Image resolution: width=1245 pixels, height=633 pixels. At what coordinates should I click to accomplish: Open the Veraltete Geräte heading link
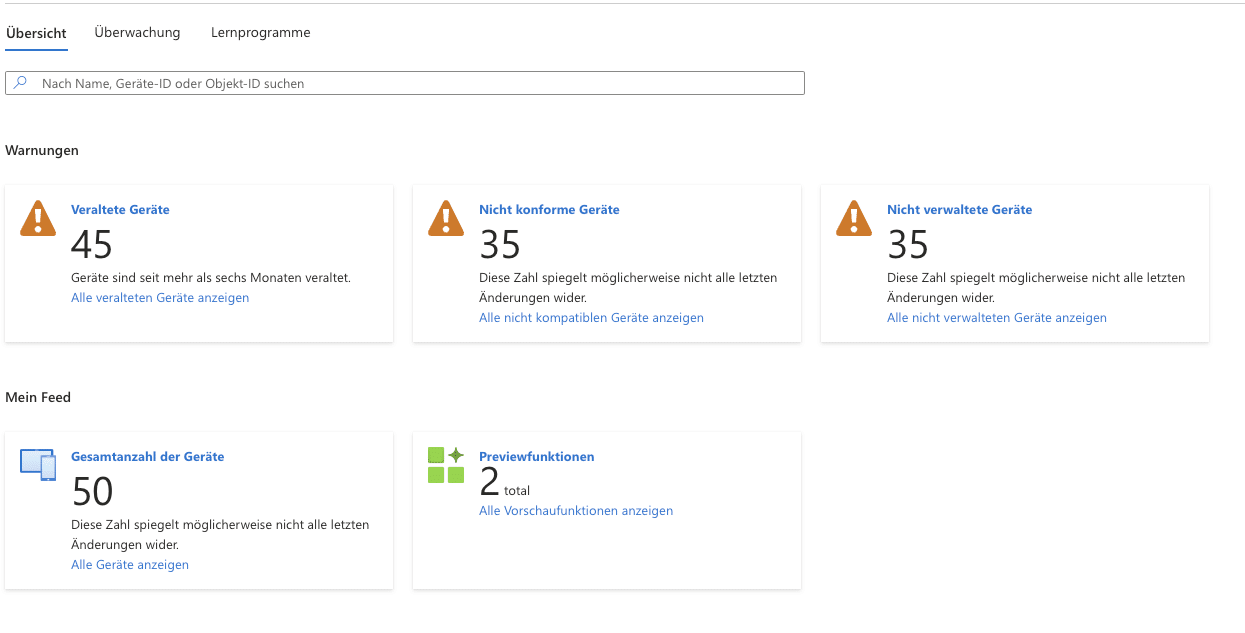(x=120, y=210)
